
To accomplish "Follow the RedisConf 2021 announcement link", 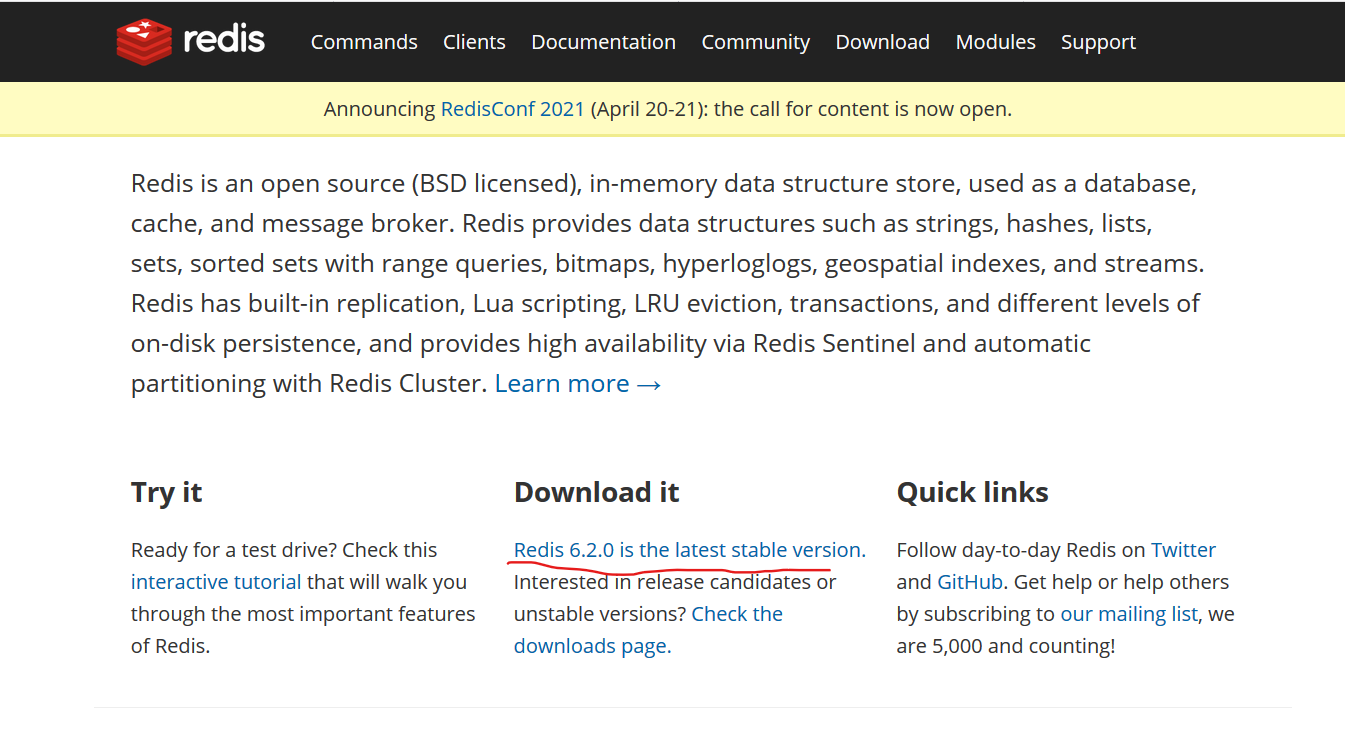I will [x=512, y=109].
